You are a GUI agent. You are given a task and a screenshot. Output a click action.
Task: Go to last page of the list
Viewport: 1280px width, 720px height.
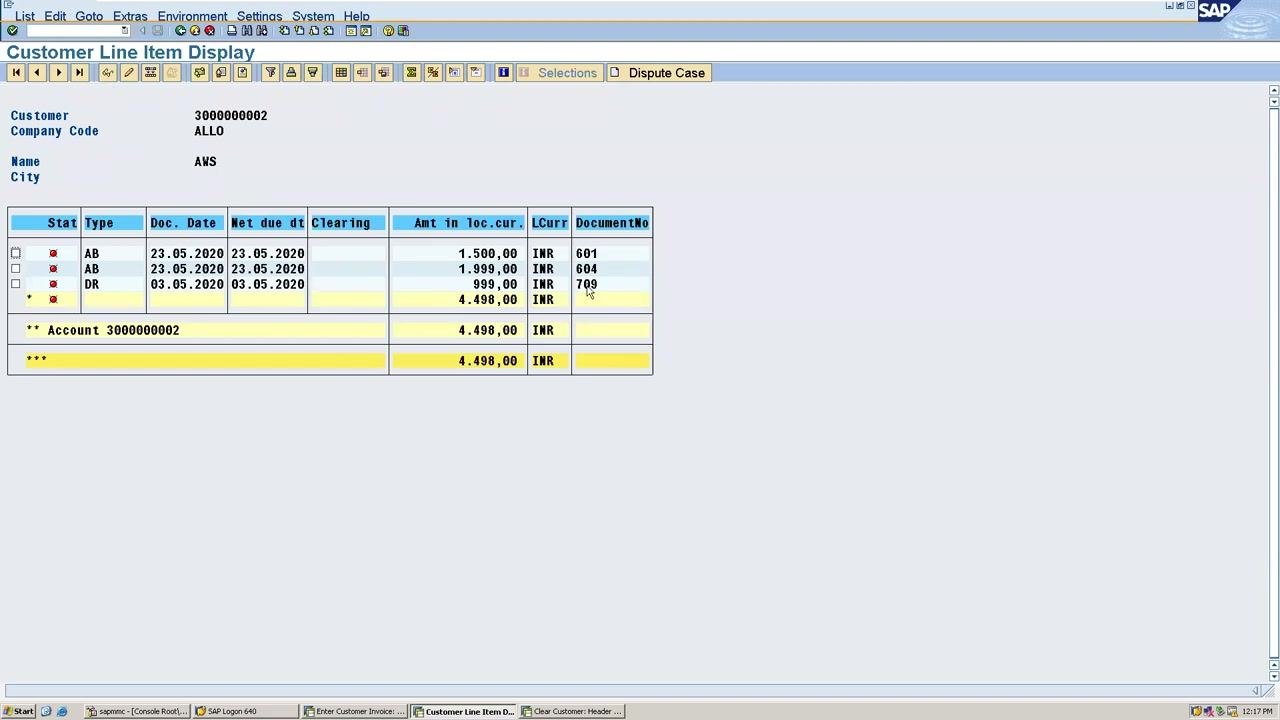79,73
